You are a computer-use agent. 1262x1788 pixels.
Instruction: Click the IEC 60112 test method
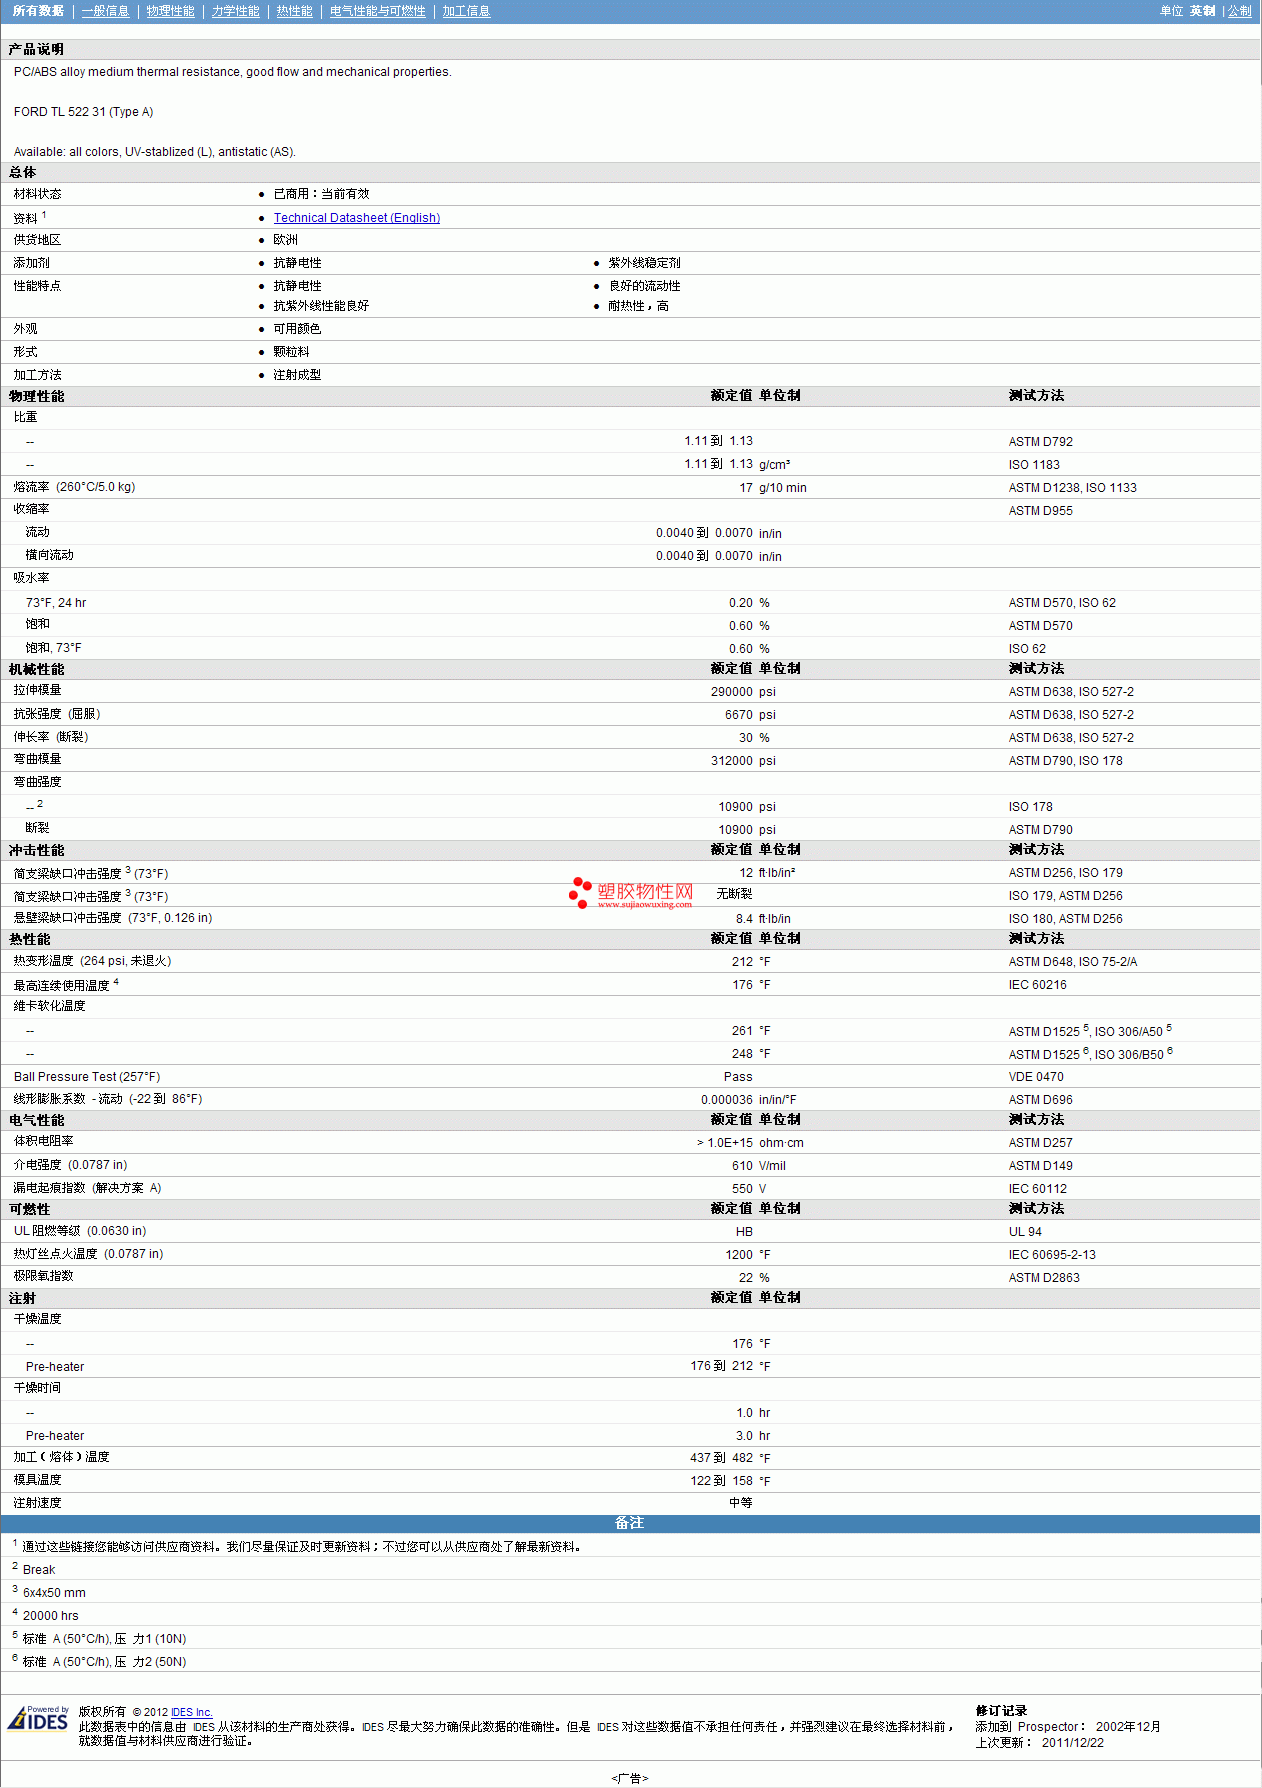(x=1038, y=1189)
